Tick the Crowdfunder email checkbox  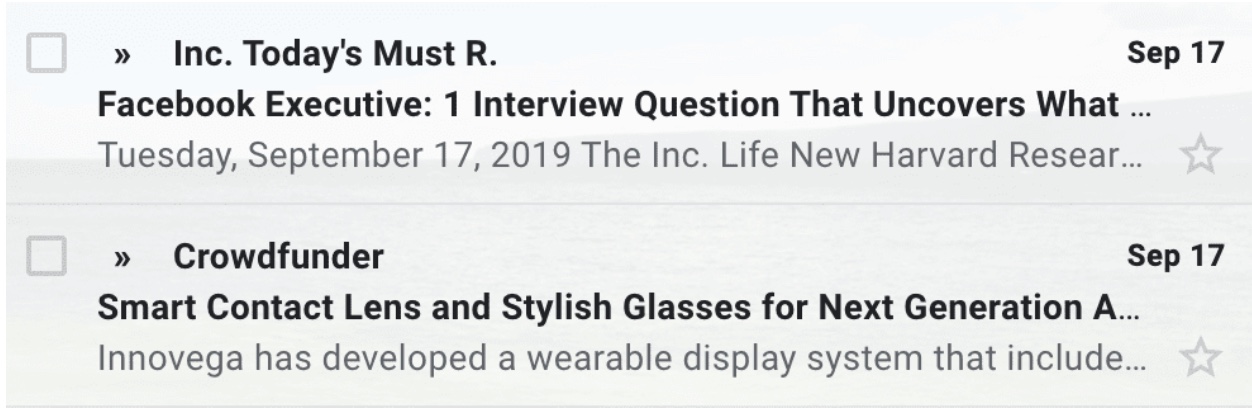coord(46,258)
